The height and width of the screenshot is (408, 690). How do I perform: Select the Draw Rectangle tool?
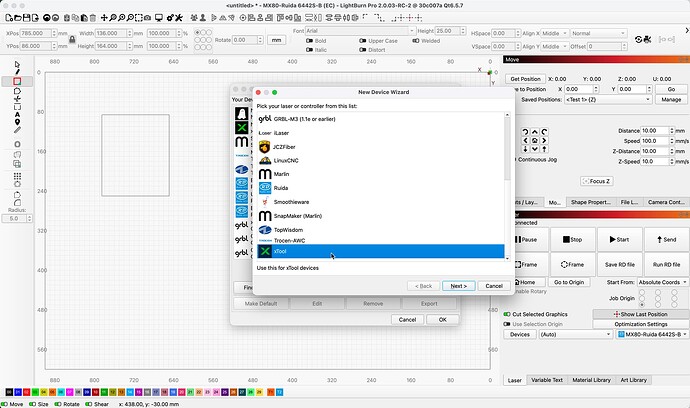(17, 80)
